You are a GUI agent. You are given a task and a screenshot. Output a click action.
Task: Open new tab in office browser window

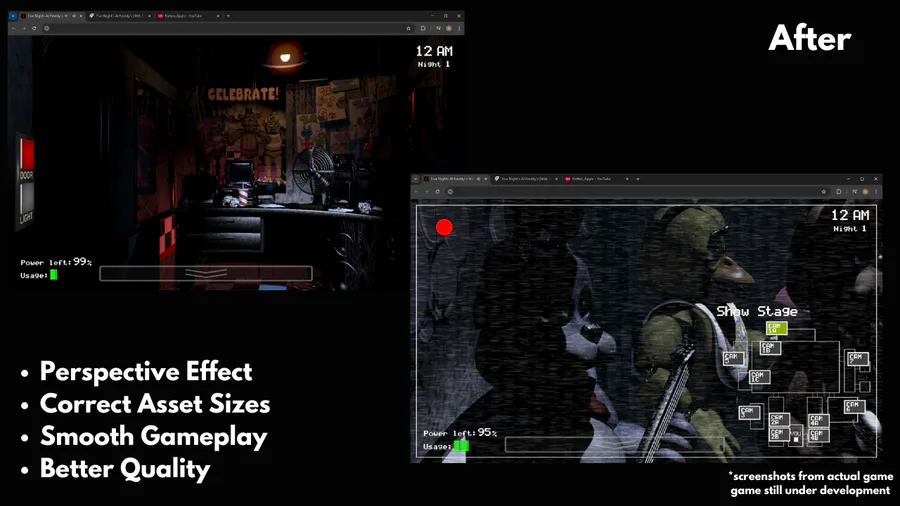pos(228,16)
